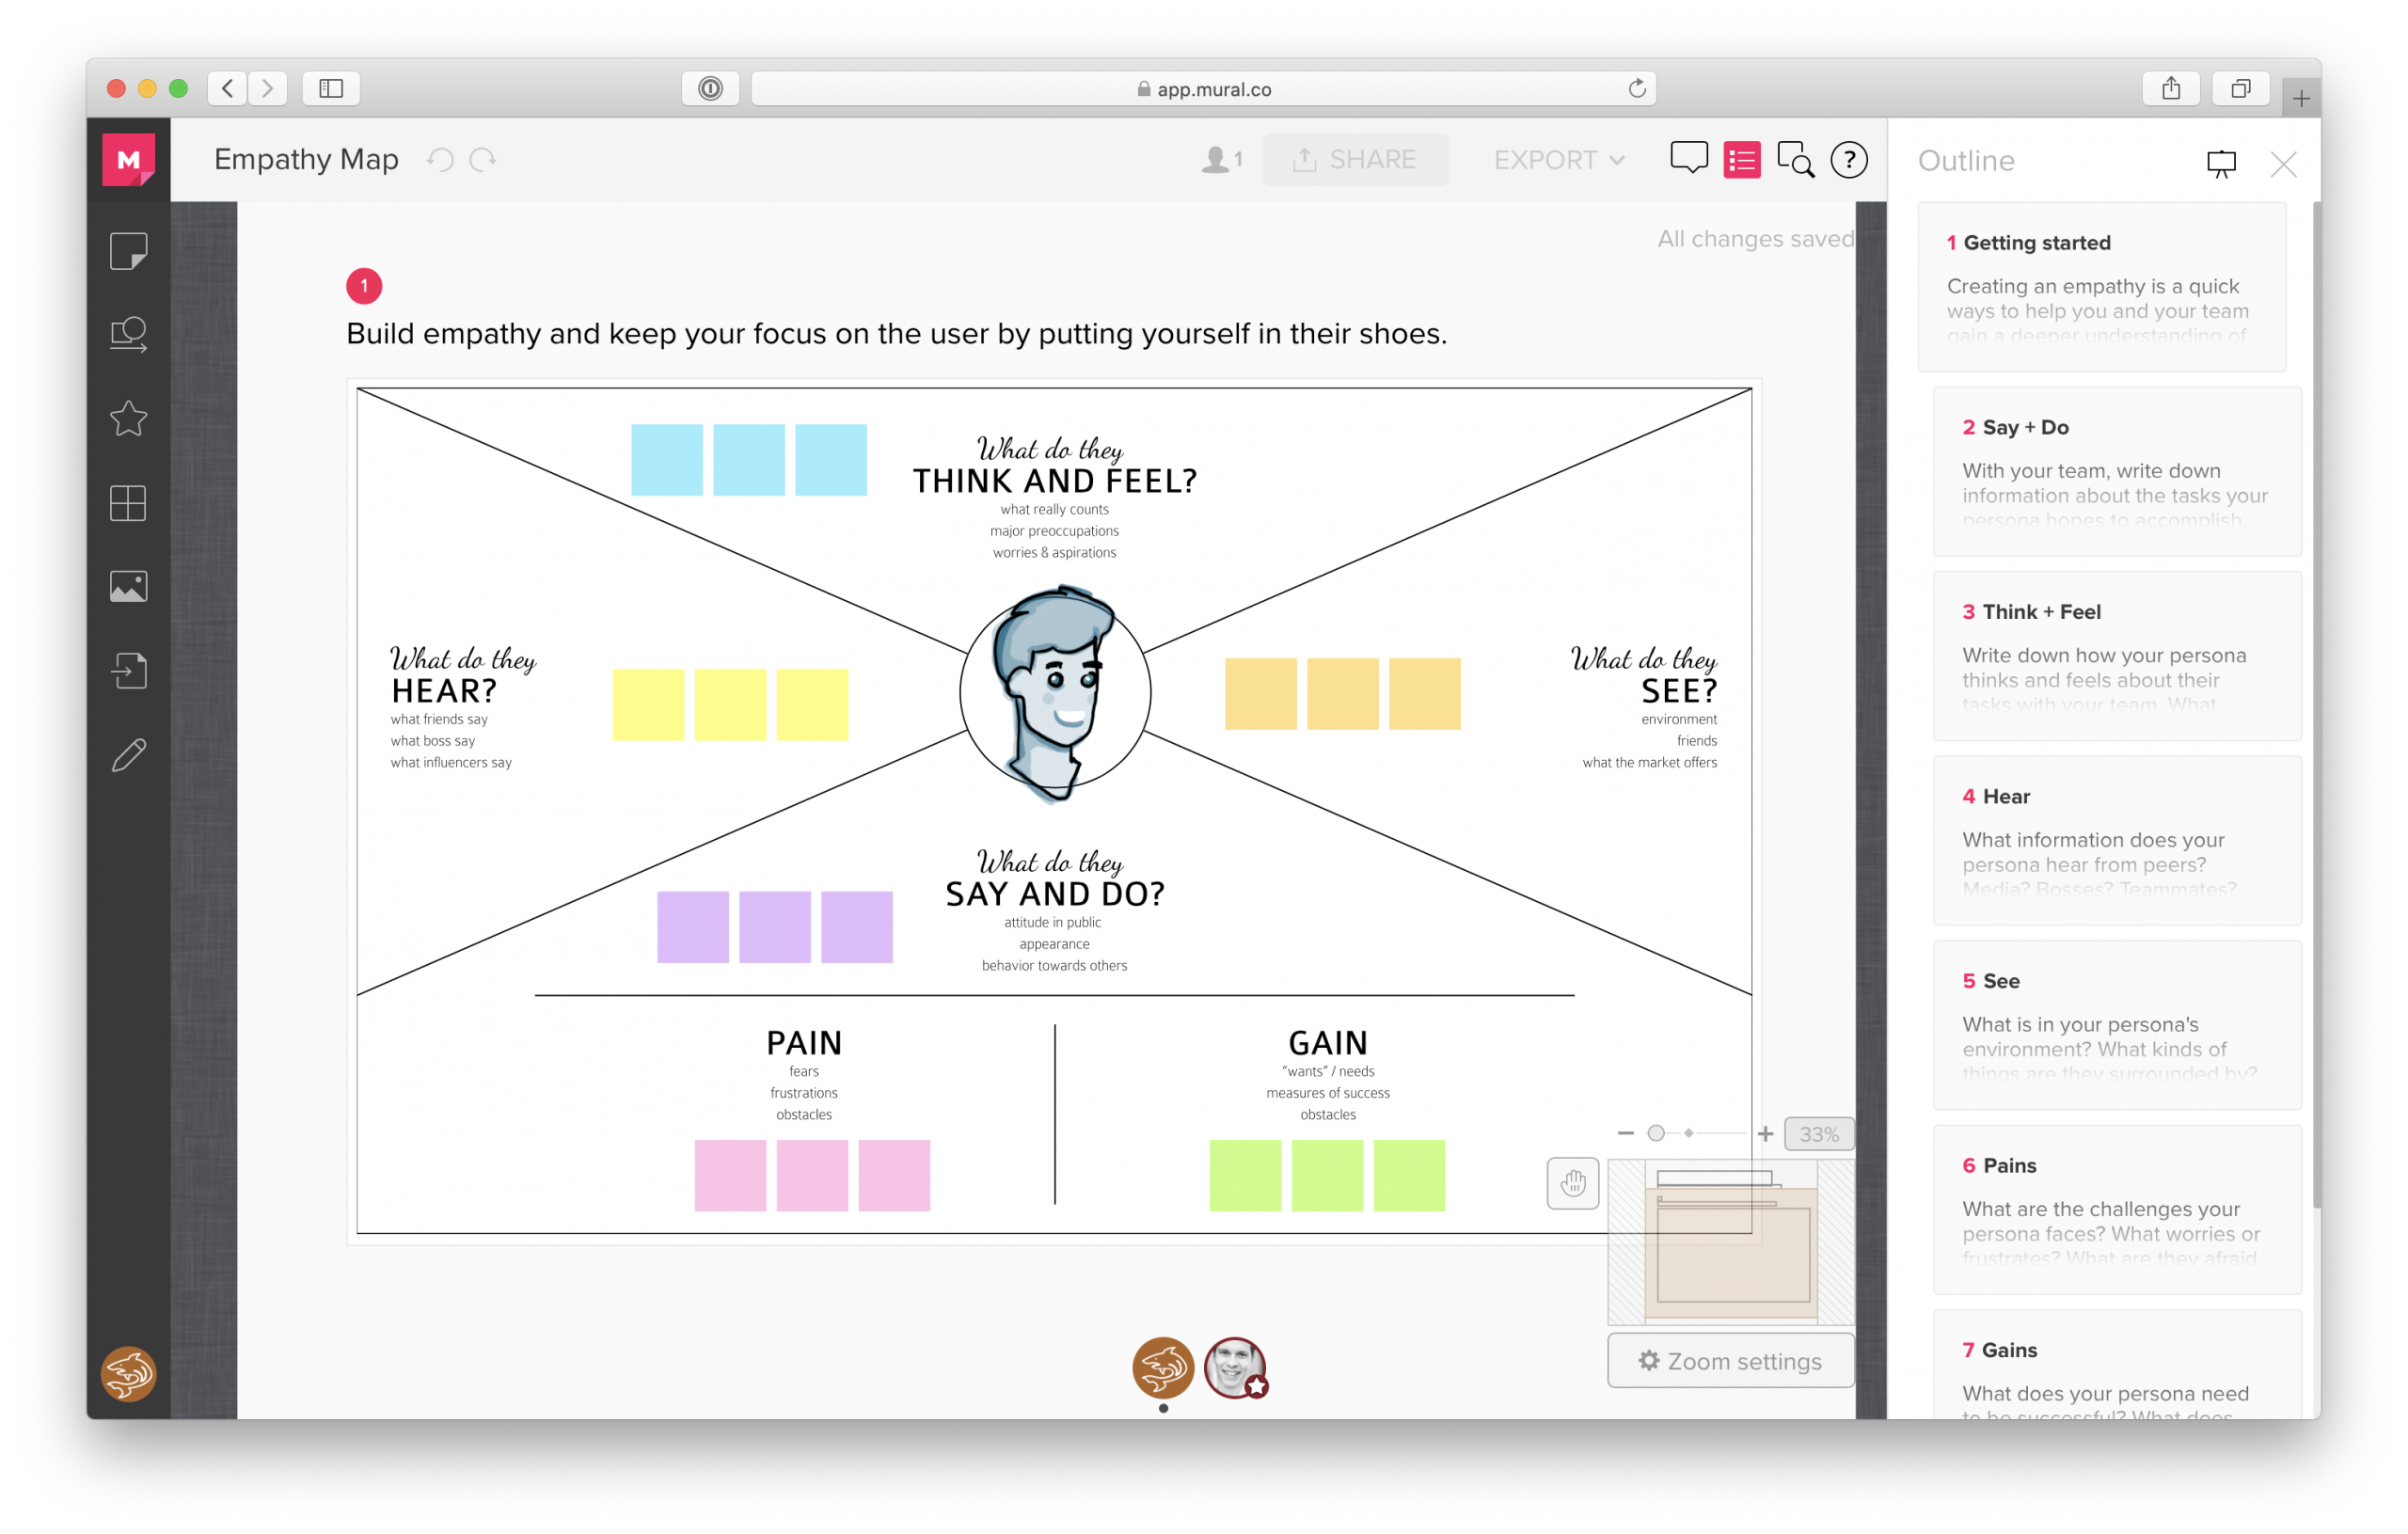This screenshot has width=2408, height=1534.
Task: Toggle the outline panel list icon
Action: pyautogui.click(x=1742, y=160)
